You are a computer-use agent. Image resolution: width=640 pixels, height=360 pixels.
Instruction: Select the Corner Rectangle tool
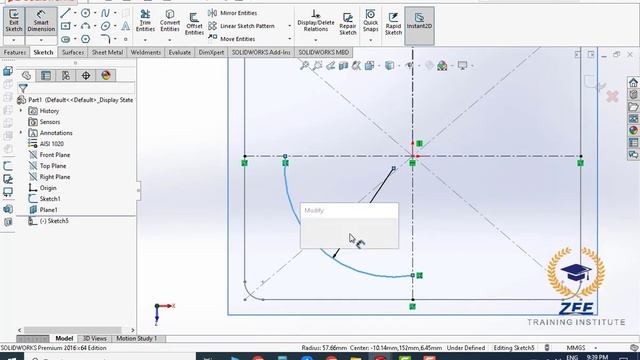pyautogui.click(x=65, y=26)
